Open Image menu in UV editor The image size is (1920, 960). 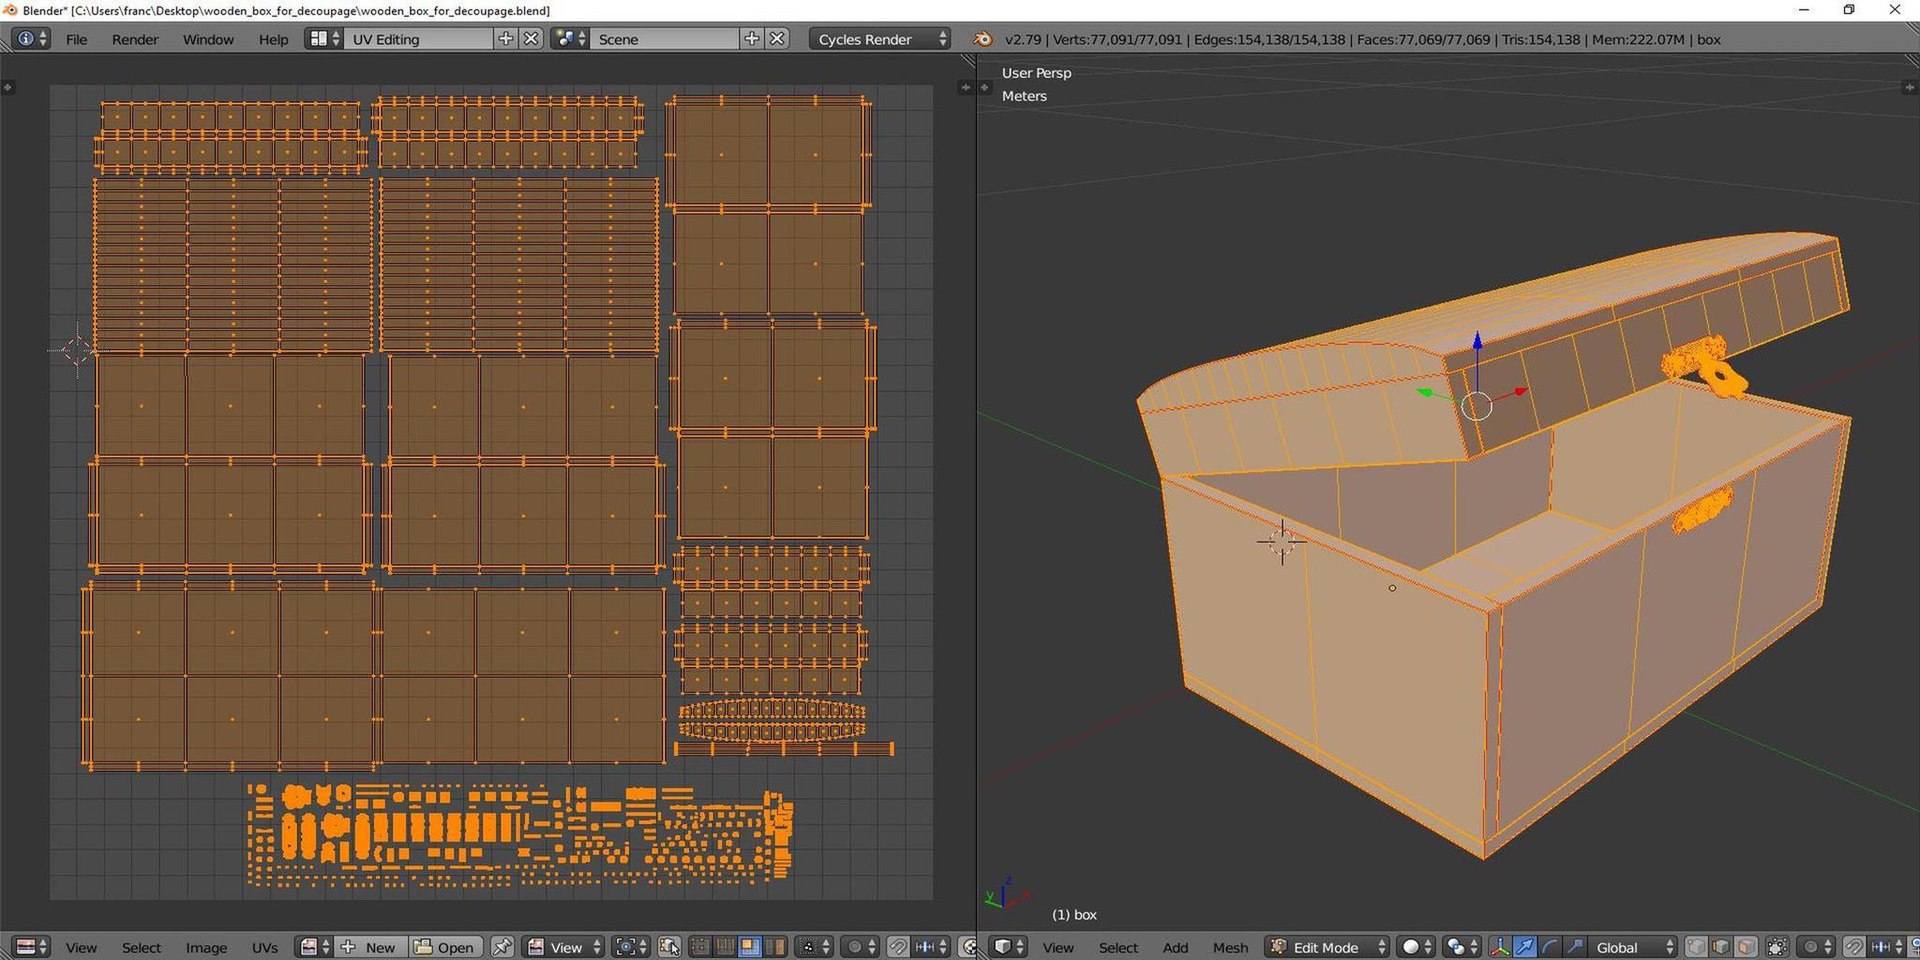(206, 947)
